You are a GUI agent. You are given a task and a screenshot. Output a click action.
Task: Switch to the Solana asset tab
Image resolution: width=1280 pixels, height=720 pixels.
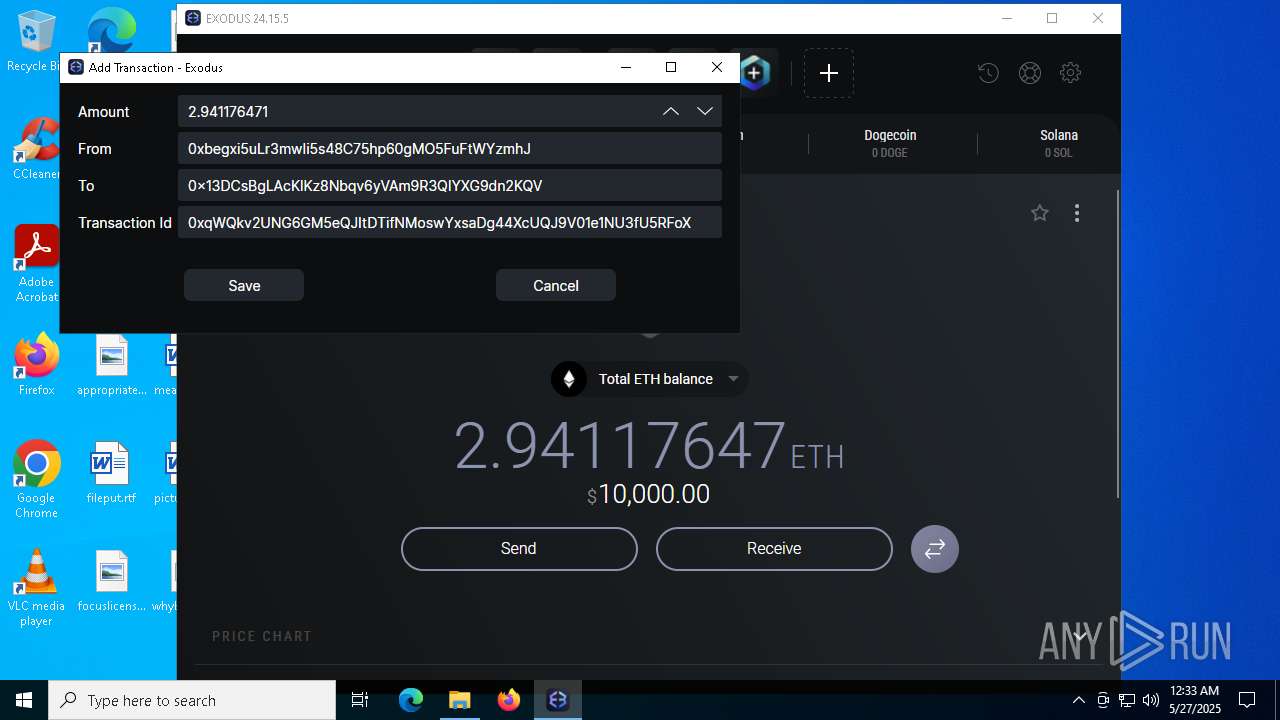[x=1059, y=143]
